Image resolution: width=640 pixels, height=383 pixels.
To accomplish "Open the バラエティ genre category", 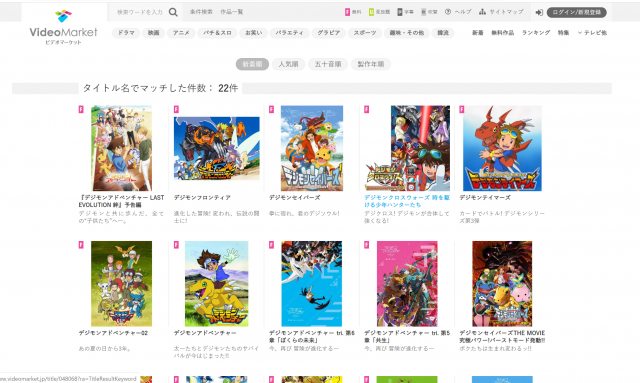I will (x=289, y=33).
